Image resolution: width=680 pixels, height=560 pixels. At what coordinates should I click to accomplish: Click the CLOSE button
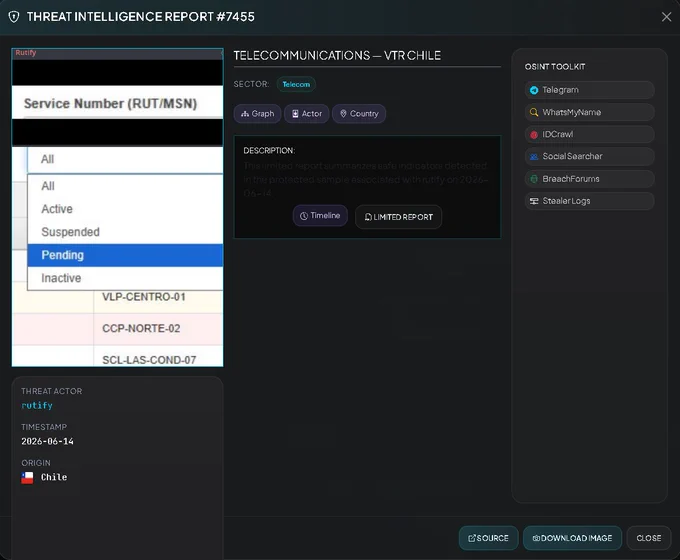(649, 538)
